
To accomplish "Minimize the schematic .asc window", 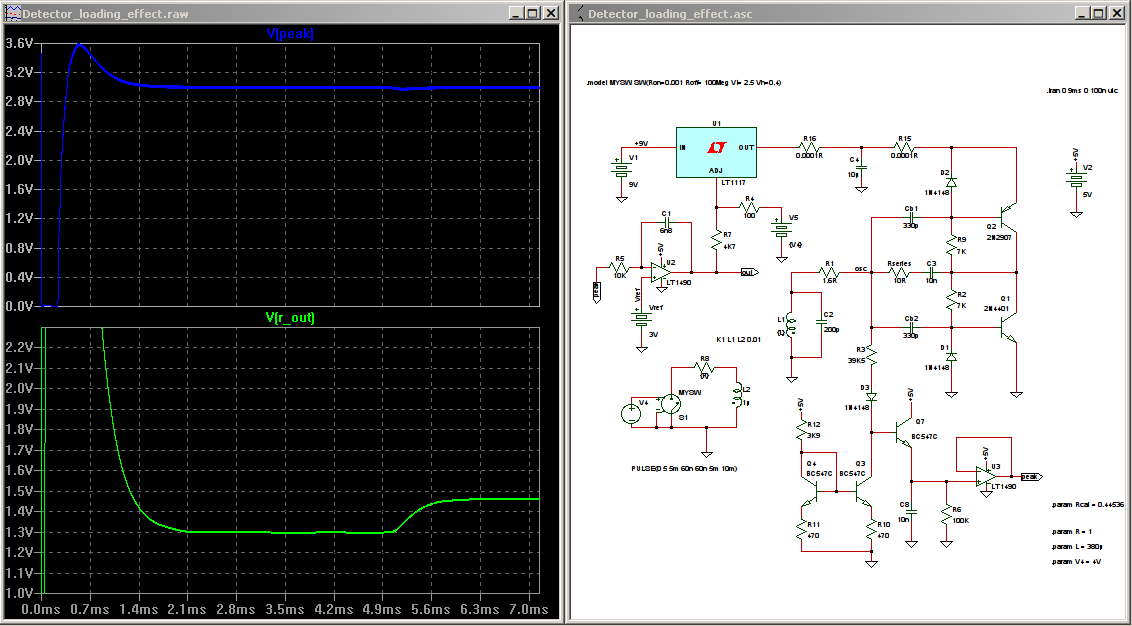I will point(1083,13).
